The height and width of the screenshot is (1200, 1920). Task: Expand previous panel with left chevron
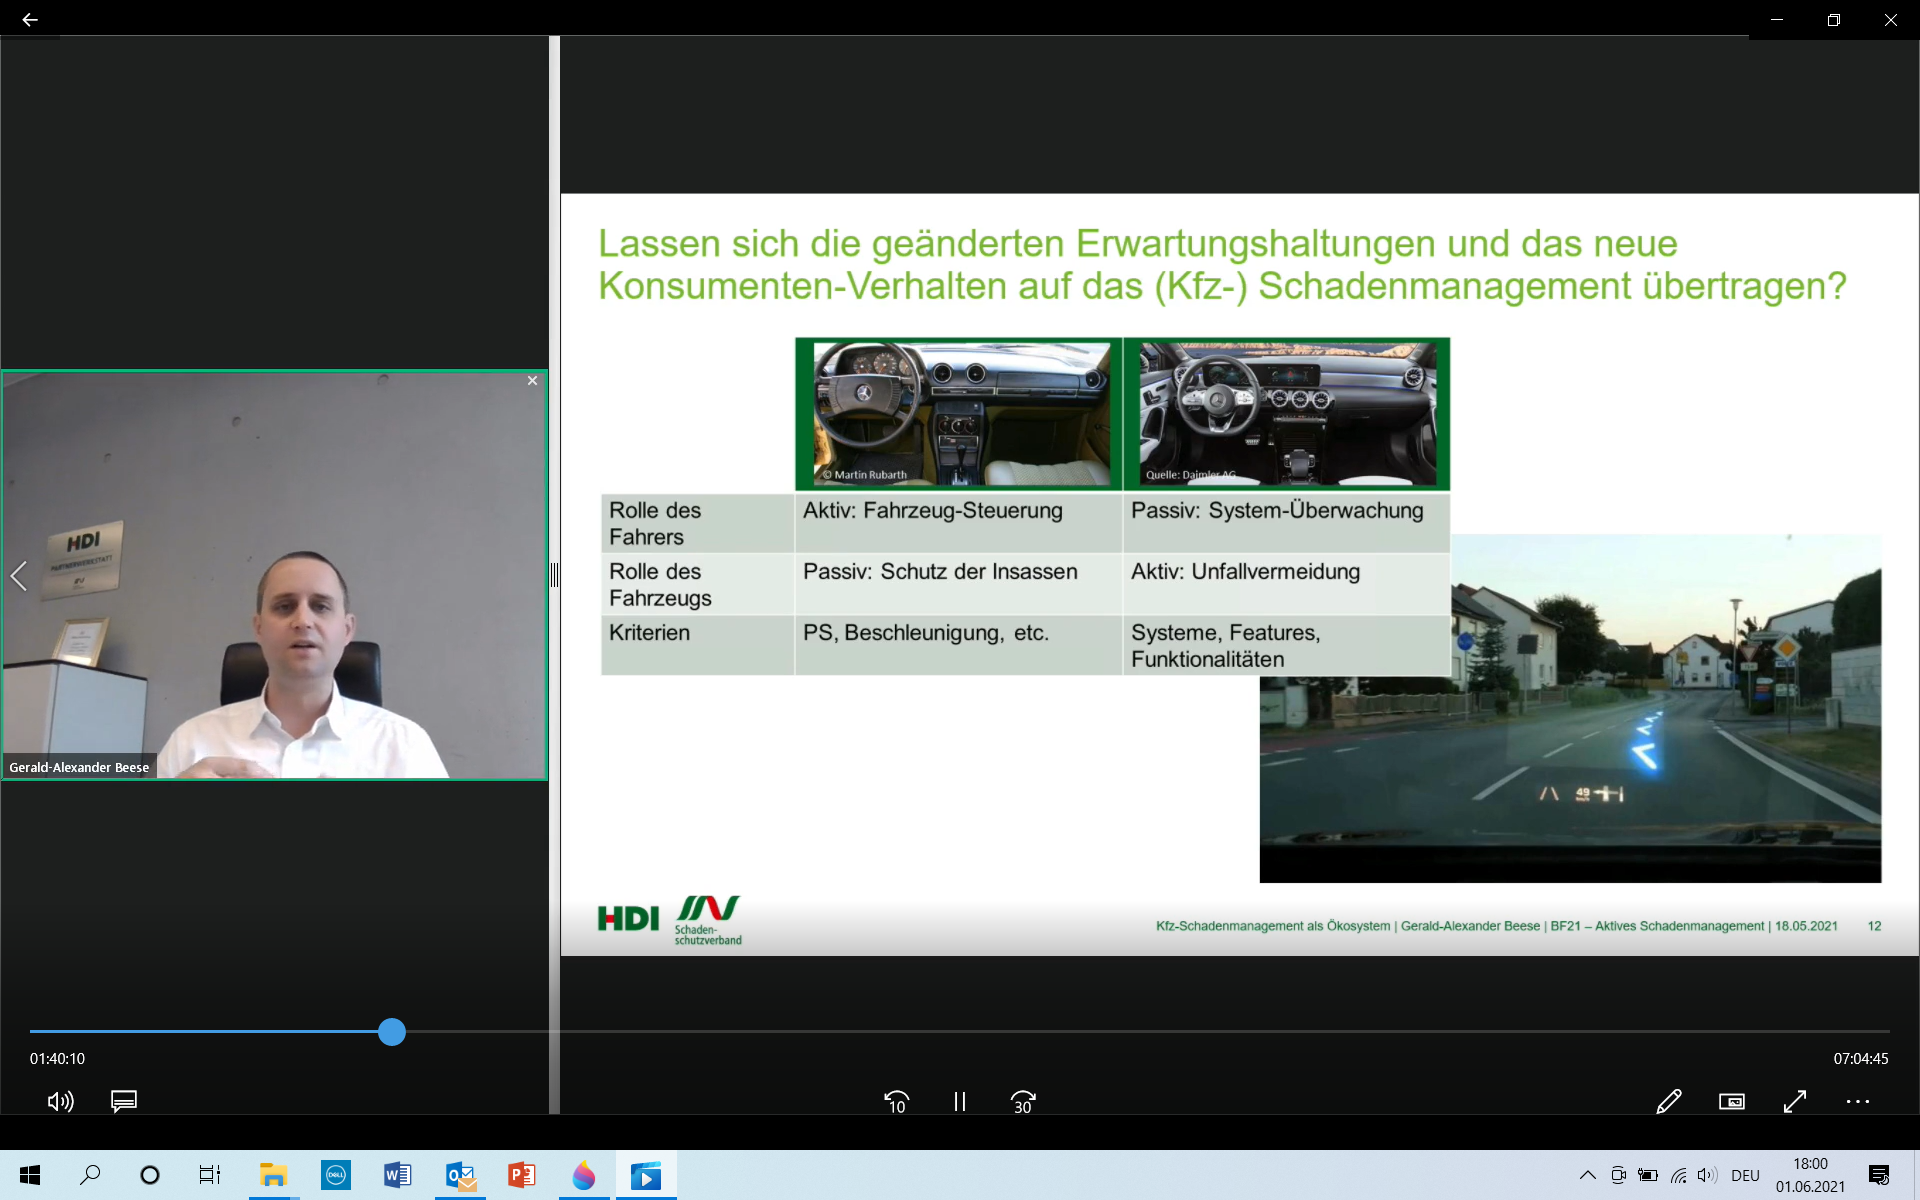(18, 575)
